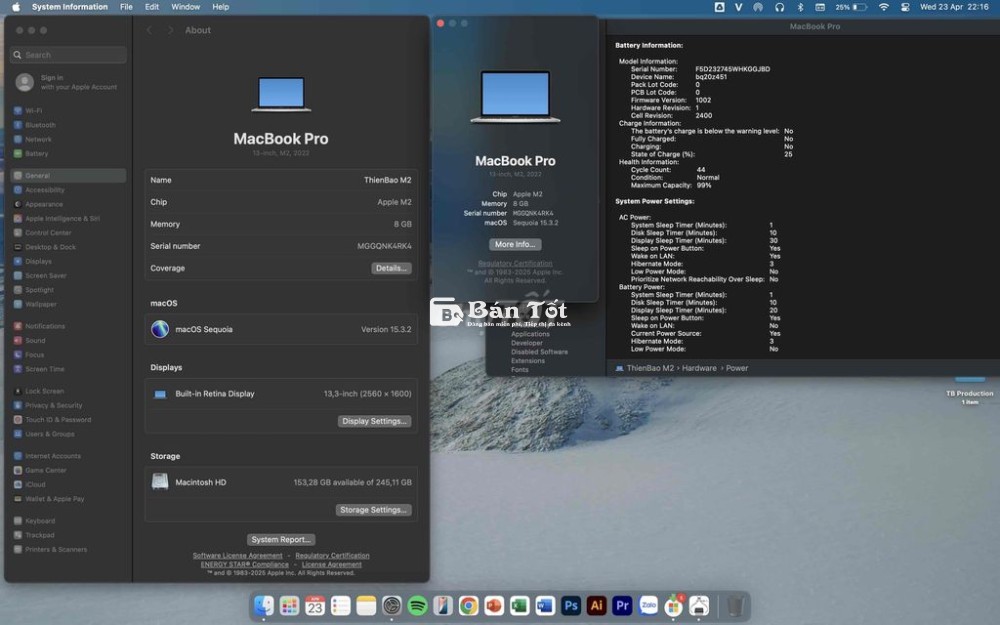Open Finder from the Dock
Screen dimensions: 1000x625
(263, 605)
